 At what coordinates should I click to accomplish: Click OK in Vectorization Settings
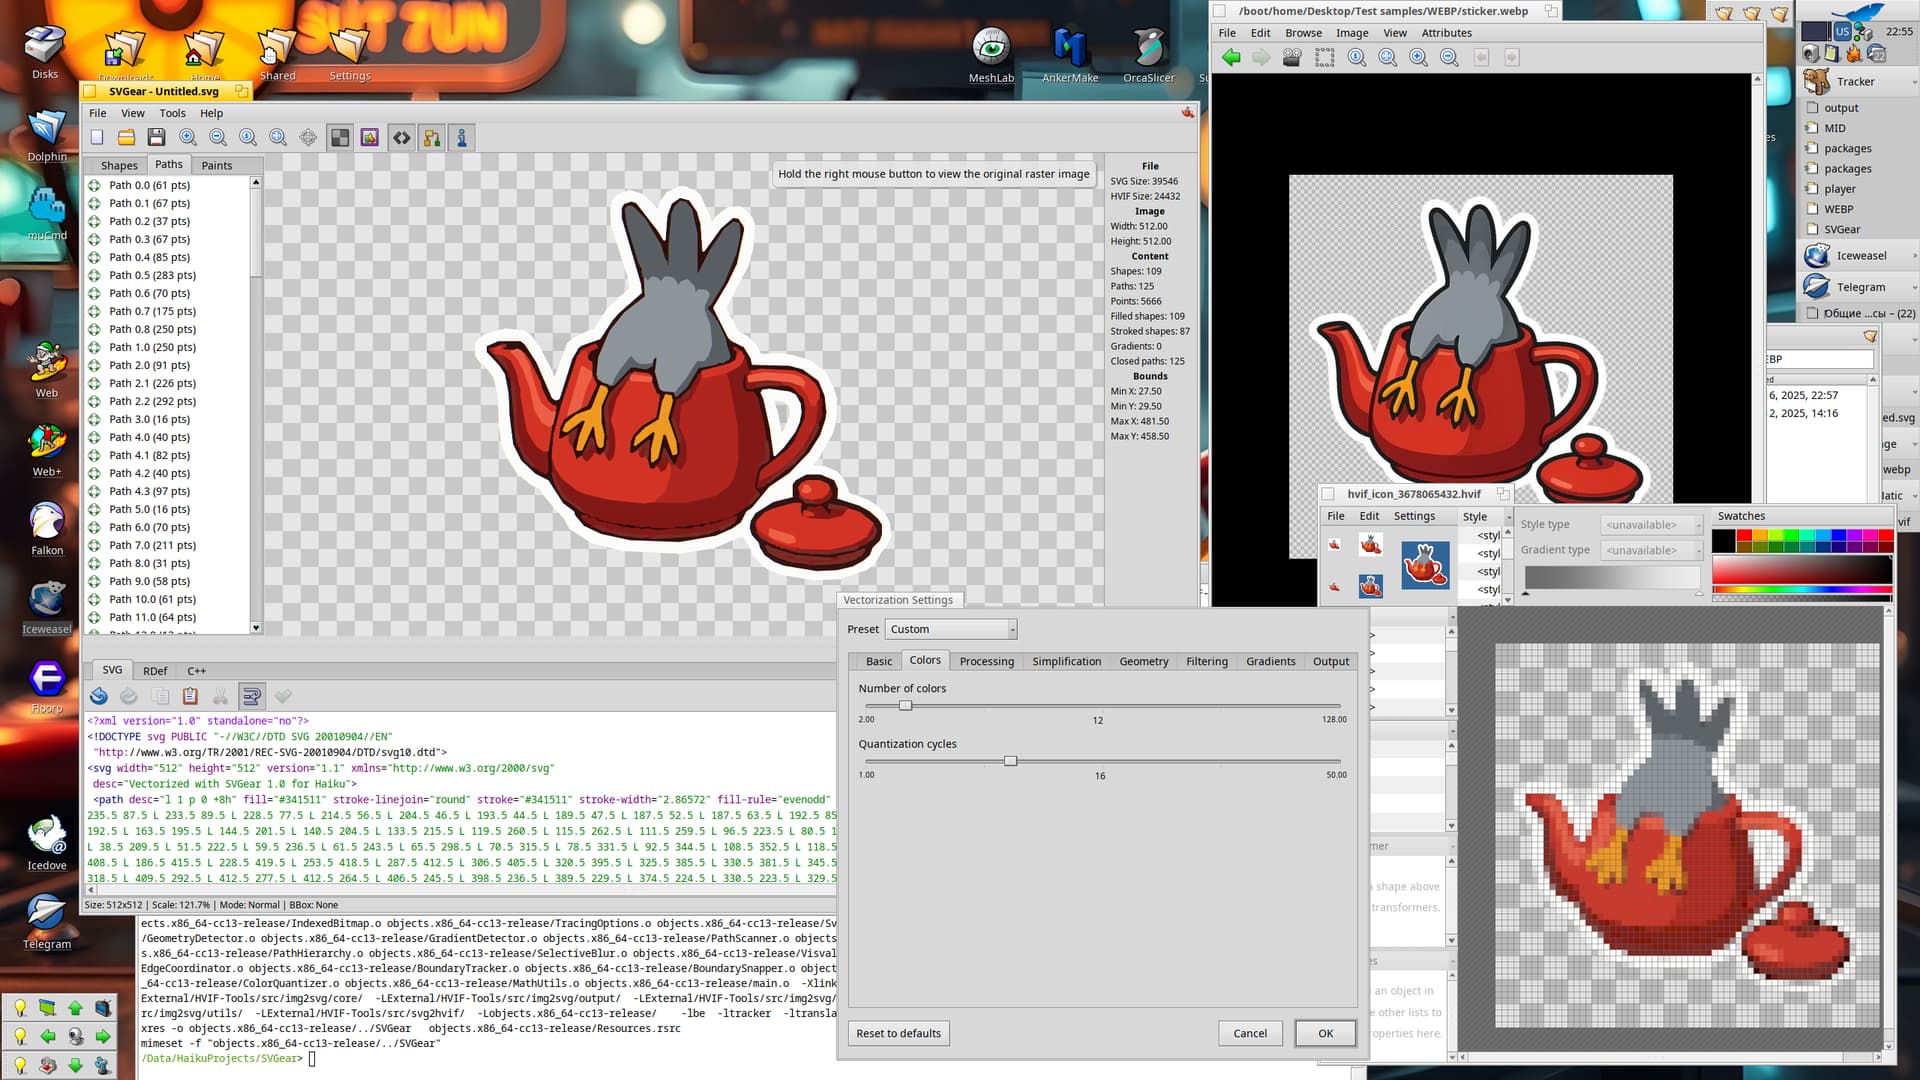pos(1325,1033)
